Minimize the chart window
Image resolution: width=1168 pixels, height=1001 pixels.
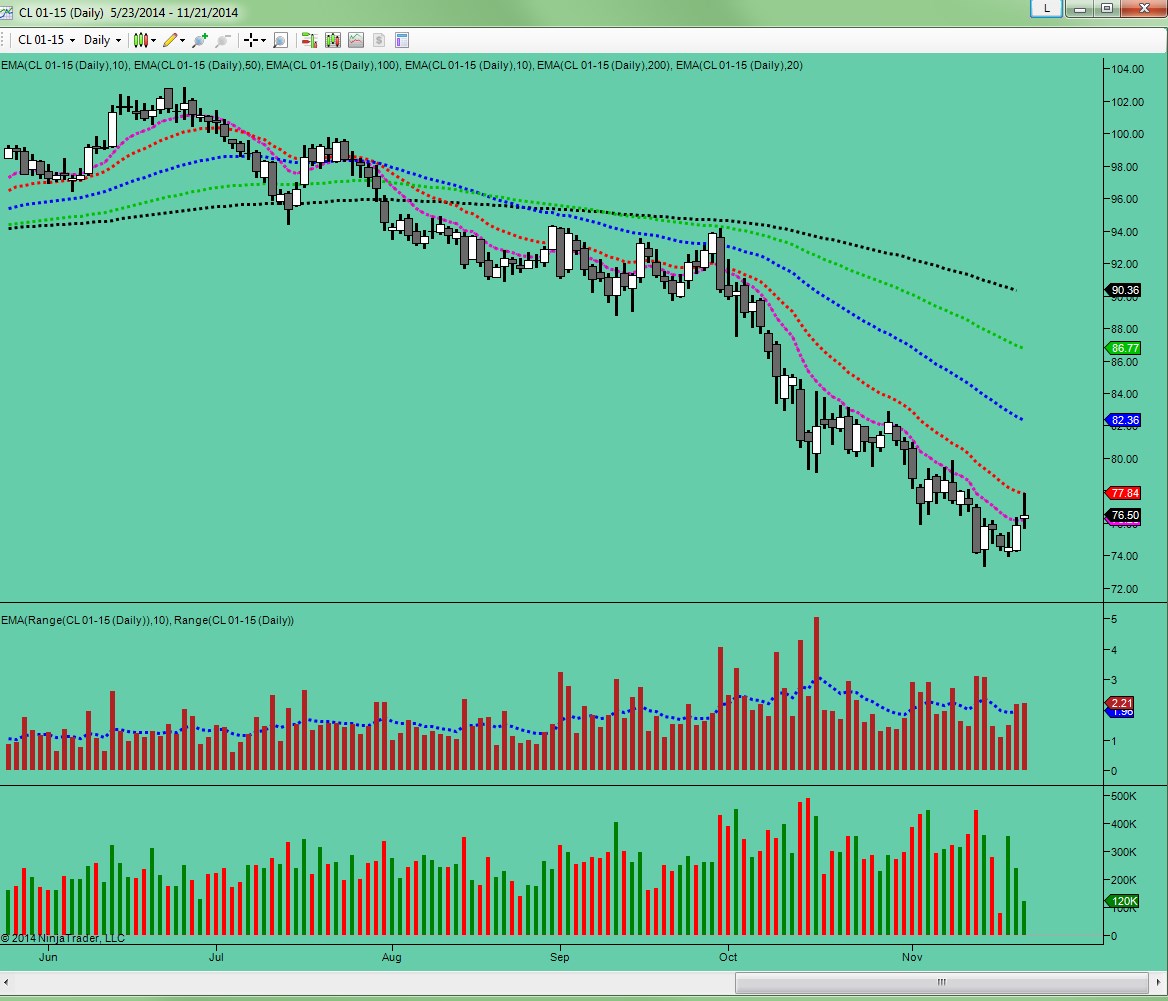coord(1079,8)
